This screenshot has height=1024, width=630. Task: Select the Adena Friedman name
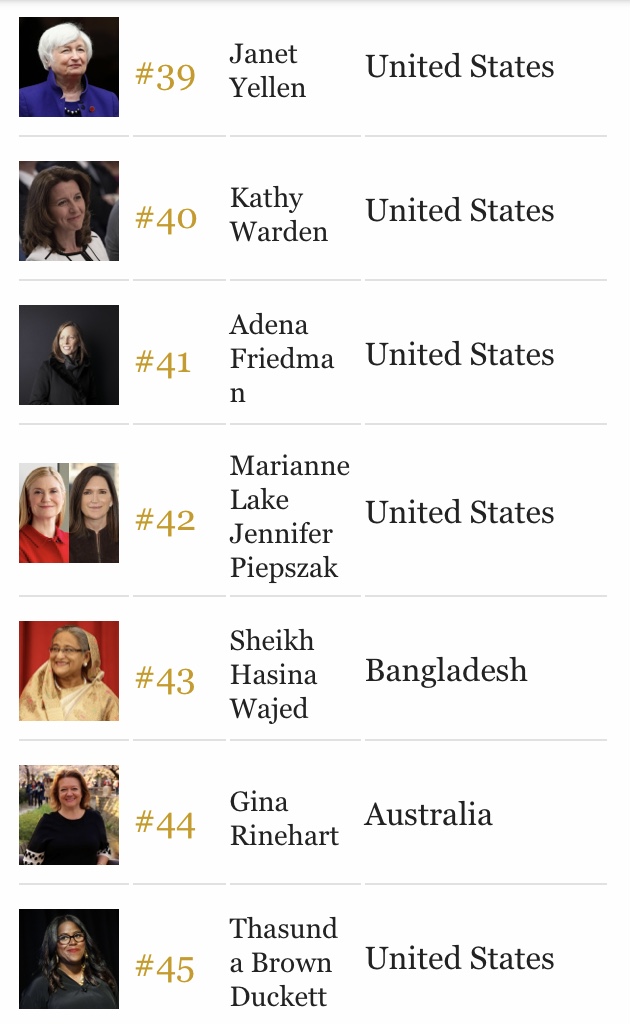282,359
